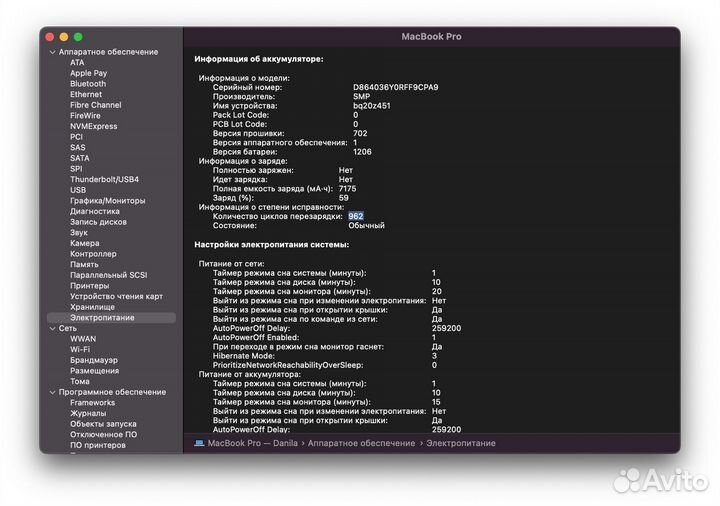Select ПО принтеров sidebar item
Viewport: 720px width, 506px height.
coord(97,445)
